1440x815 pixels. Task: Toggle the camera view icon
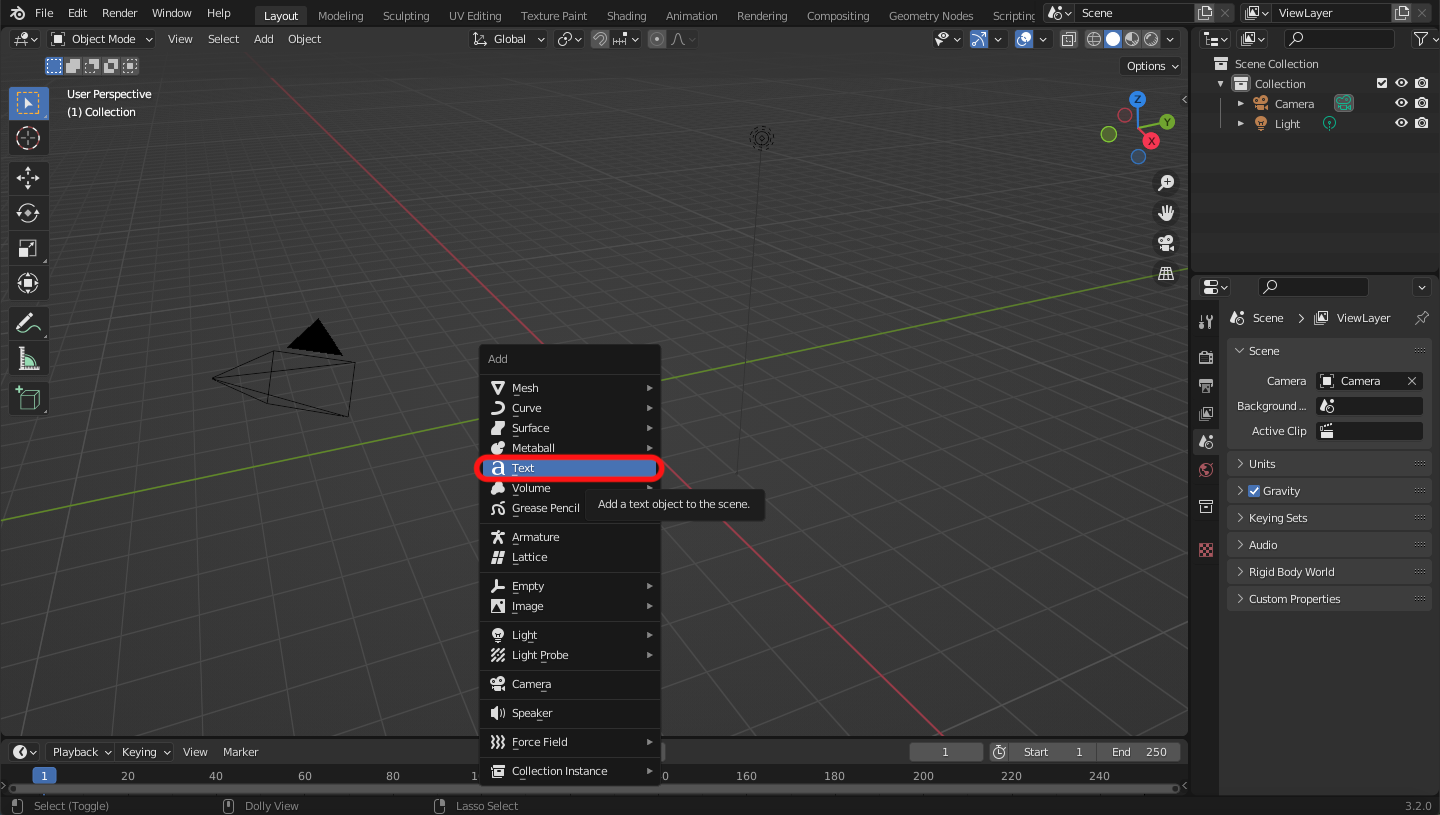click(1166, 243)
